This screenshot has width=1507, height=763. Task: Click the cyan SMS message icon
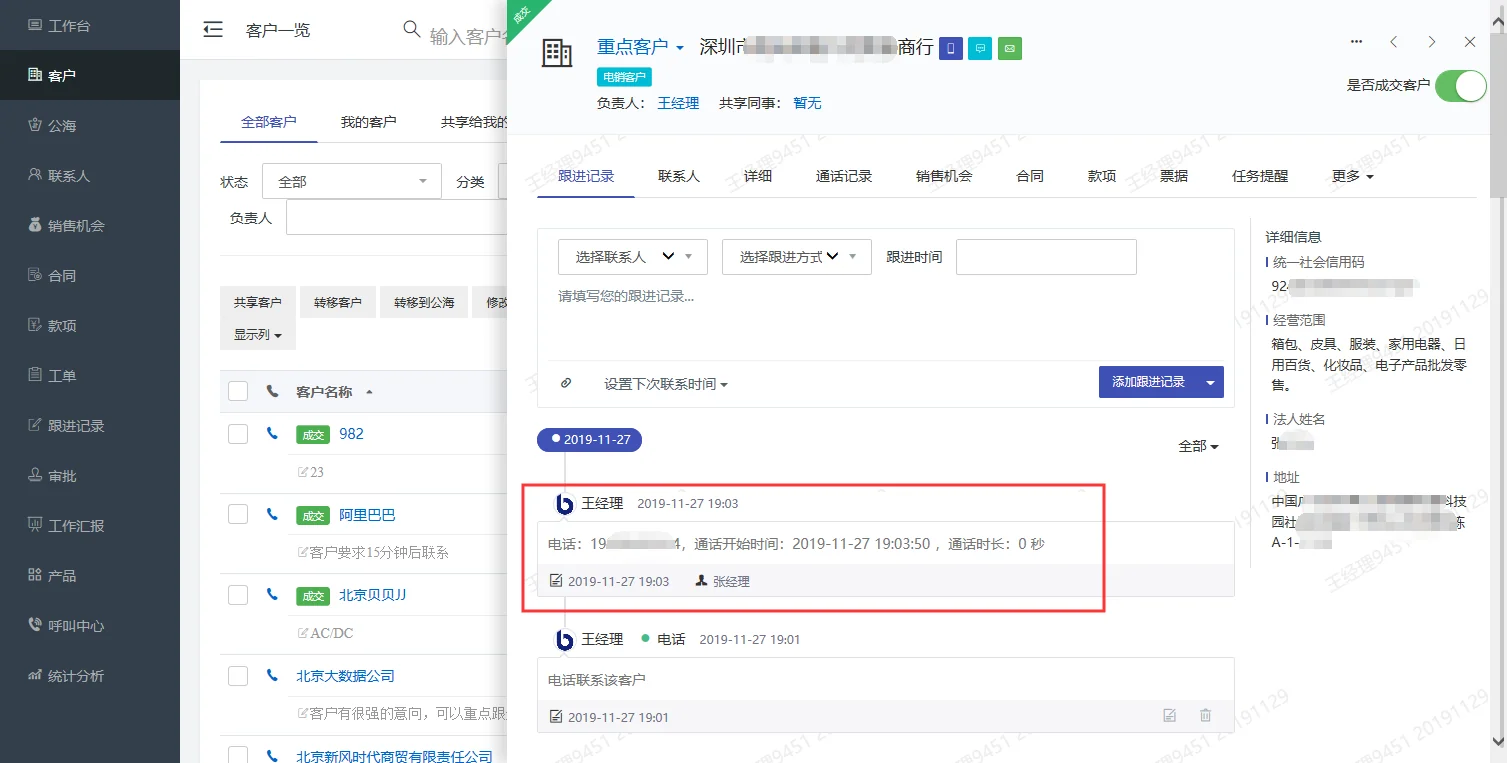coord(980,48)
